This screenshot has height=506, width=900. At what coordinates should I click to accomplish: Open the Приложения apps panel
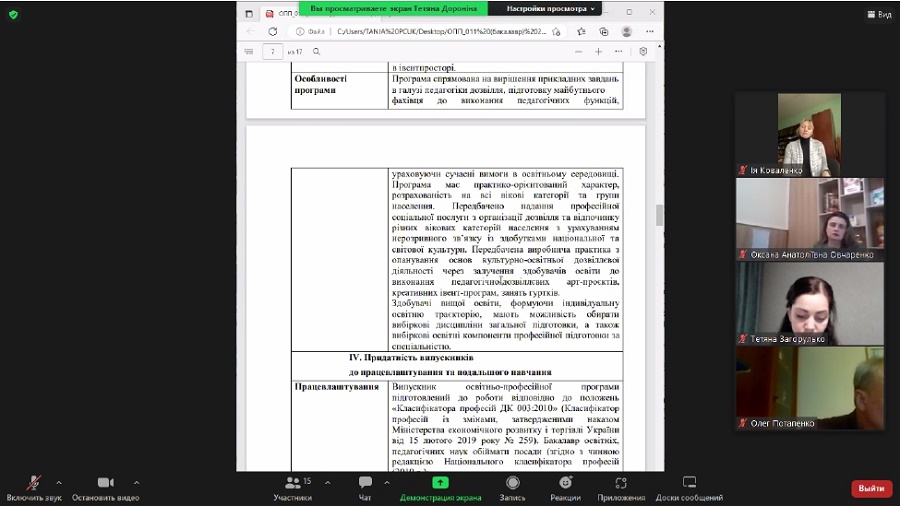click(x=621, y=487)
